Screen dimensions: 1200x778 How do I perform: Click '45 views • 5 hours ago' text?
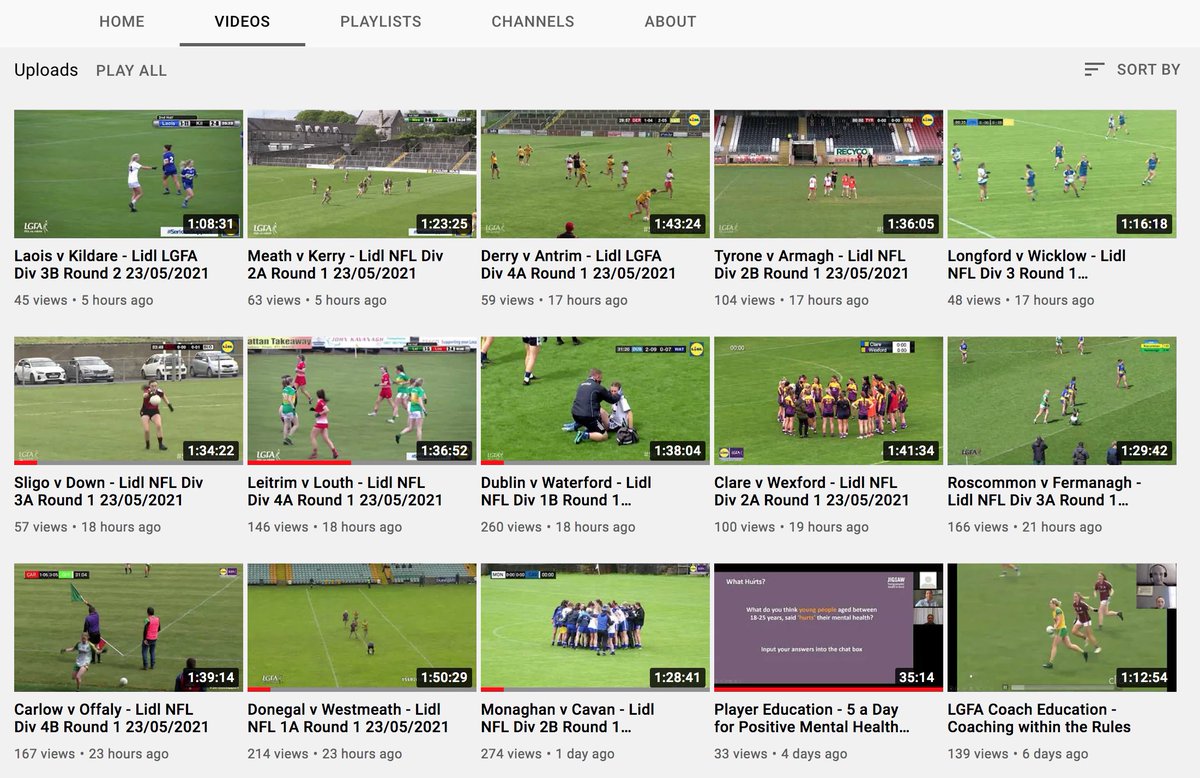click(84, 300)
